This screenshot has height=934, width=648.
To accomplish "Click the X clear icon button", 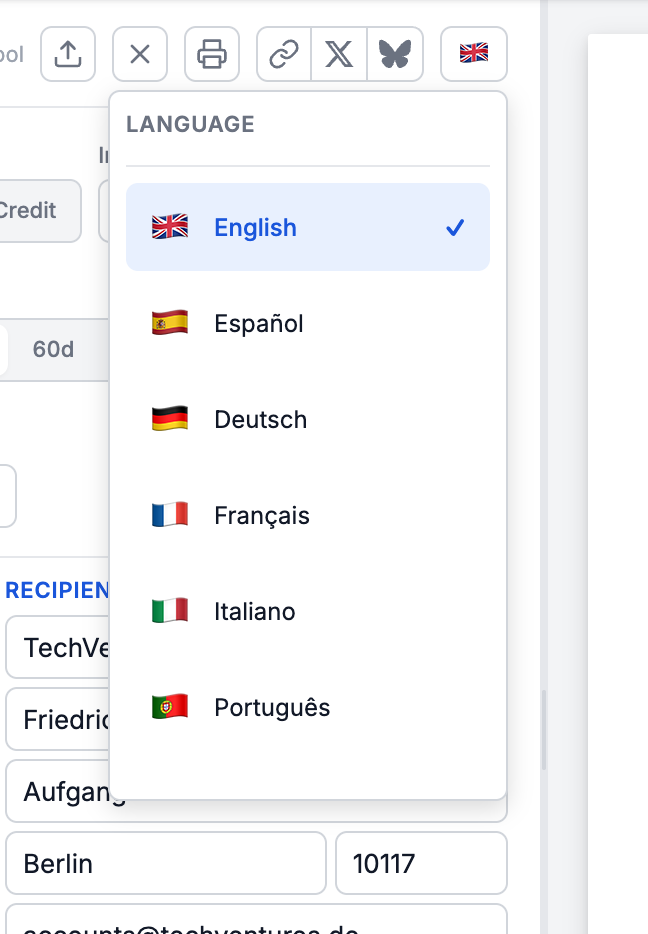I will [x=140, y=54].
